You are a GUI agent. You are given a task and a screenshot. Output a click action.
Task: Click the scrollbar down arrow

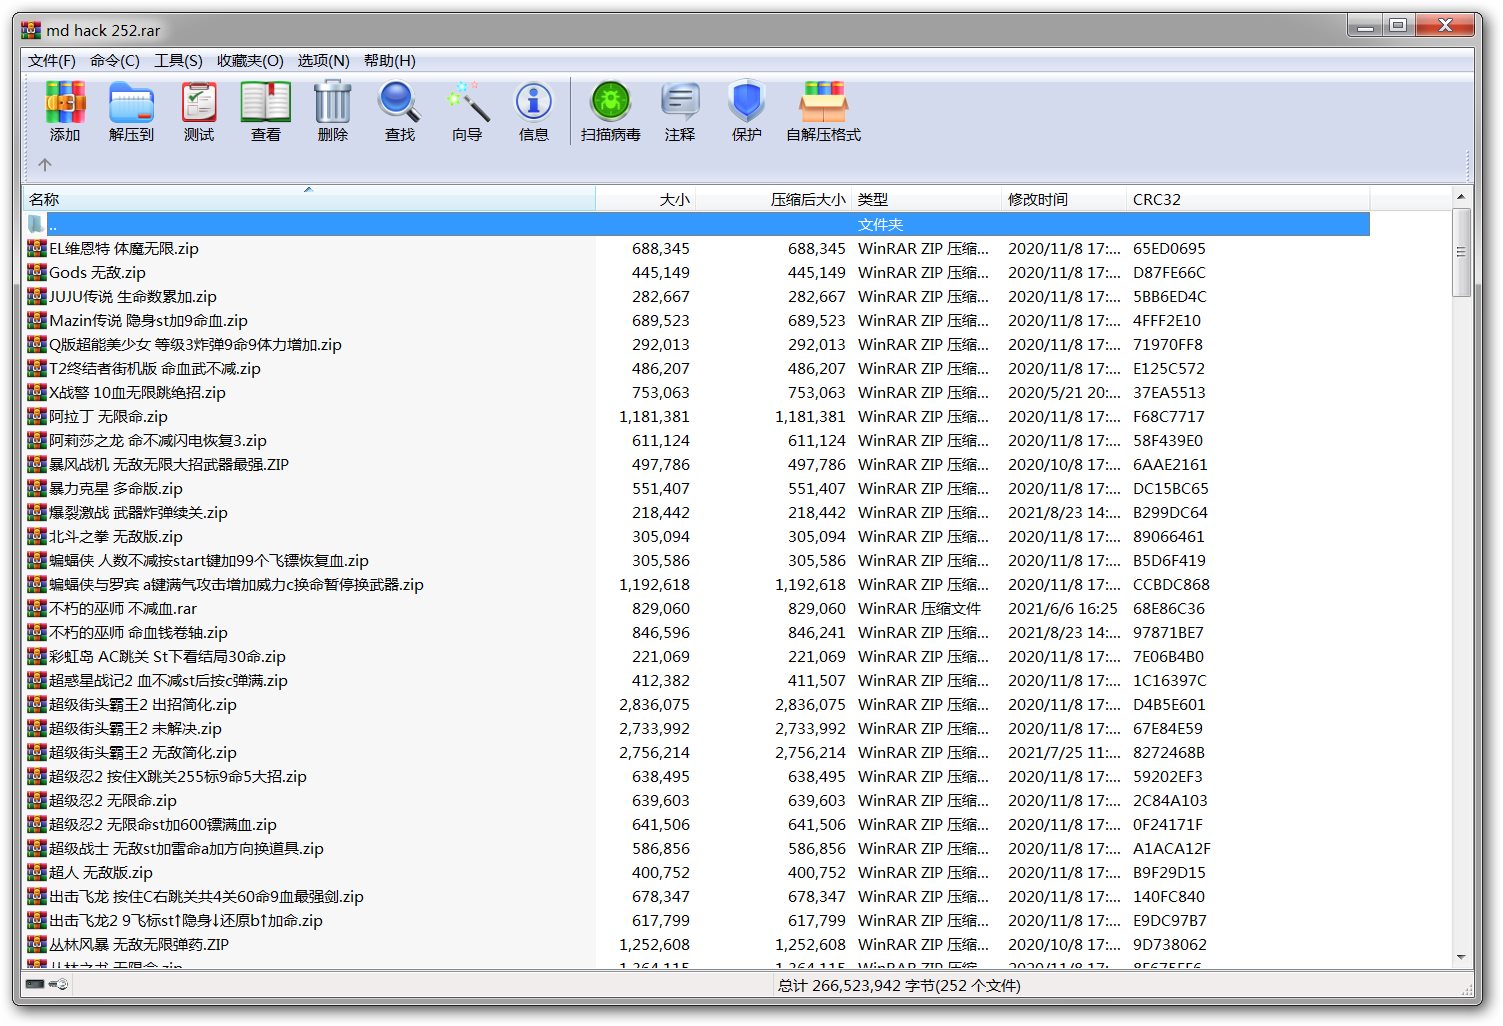pyautogui.click(x=1461, y=957)
